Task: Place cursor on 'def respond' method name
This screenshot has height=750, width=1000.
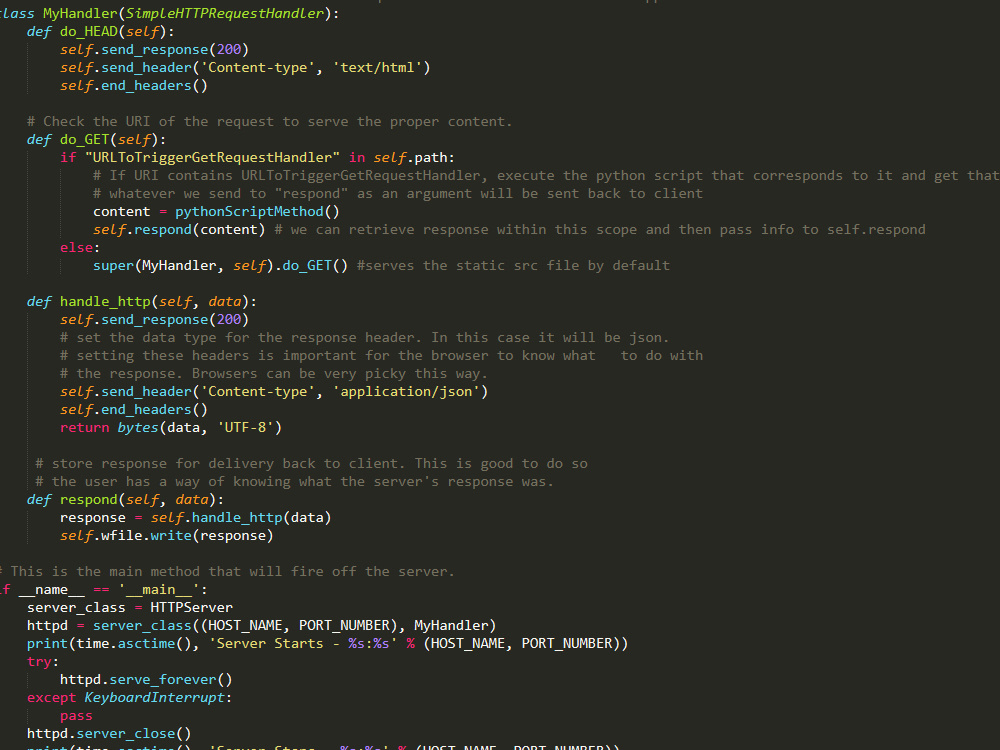Action: [x=89, y=500]
